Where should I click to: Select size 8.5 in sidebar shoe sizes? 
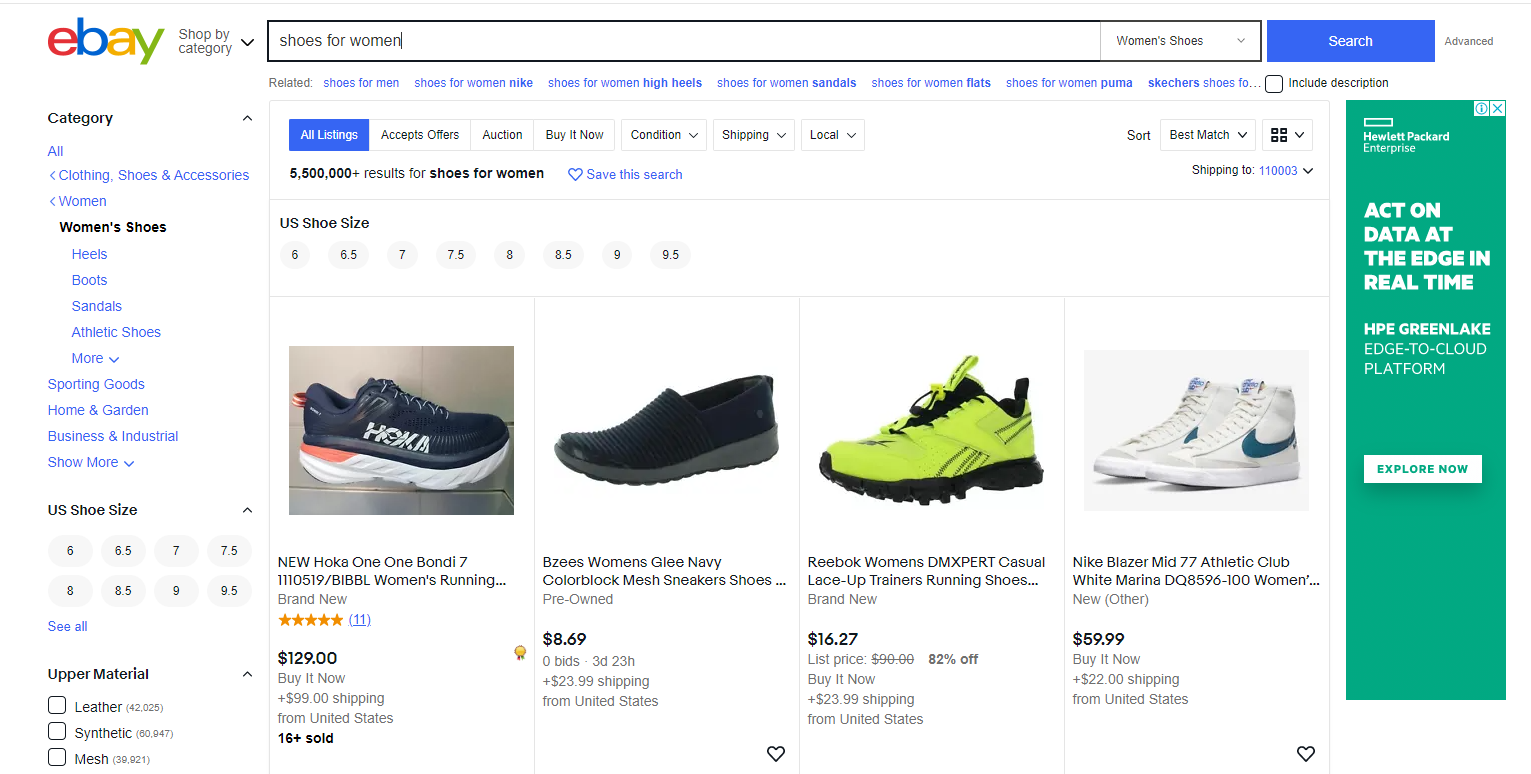123,591
